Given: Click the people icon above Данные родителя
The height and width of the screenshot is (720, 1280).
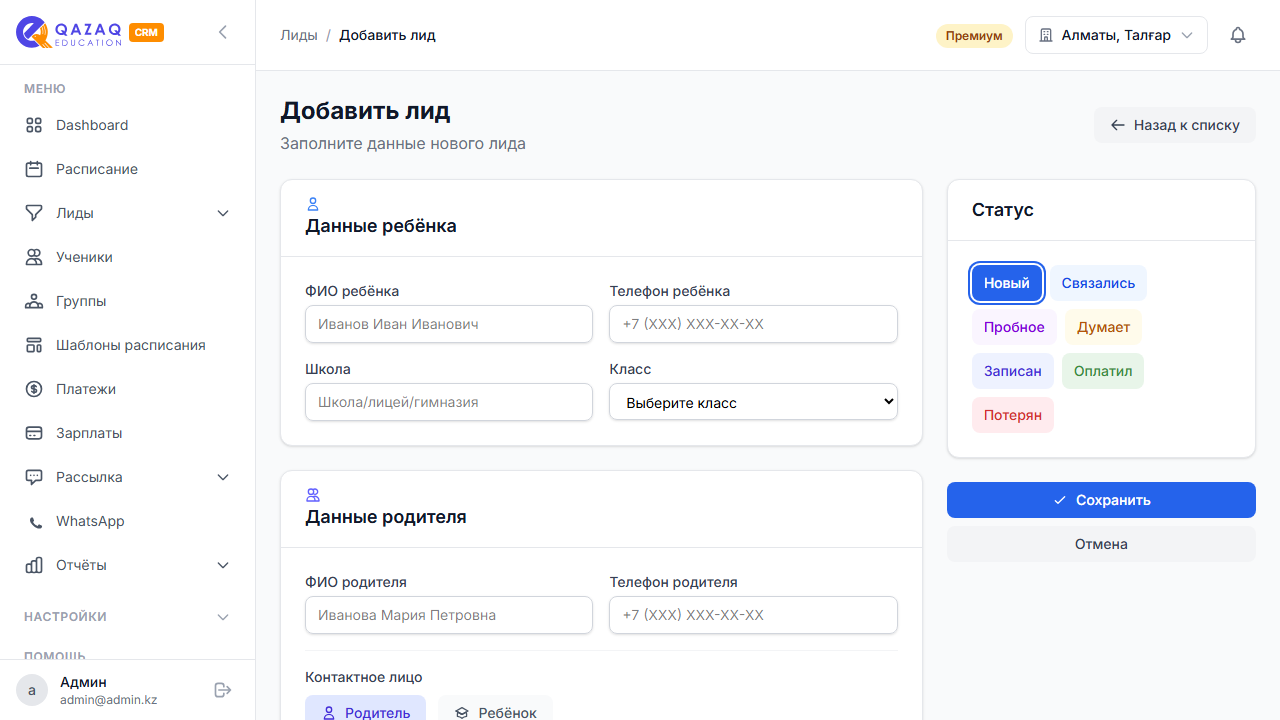Looking at the screenshot, I should pos(312,495).
